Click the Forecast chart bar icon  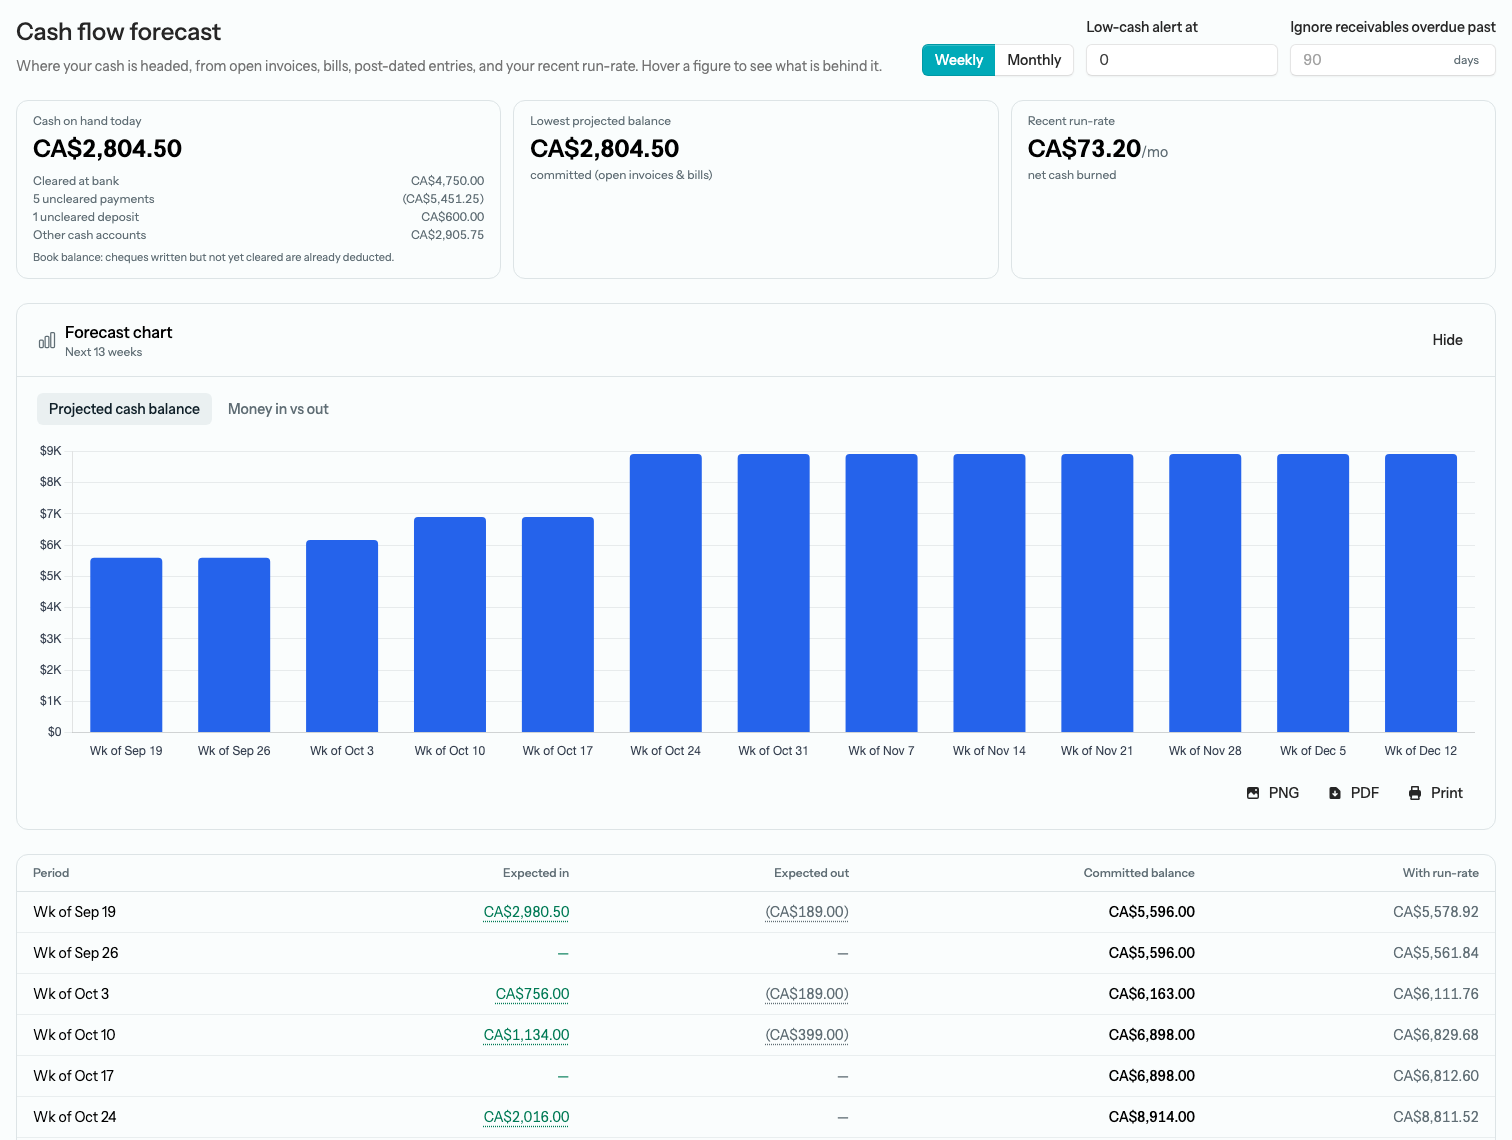pos(47,341)
